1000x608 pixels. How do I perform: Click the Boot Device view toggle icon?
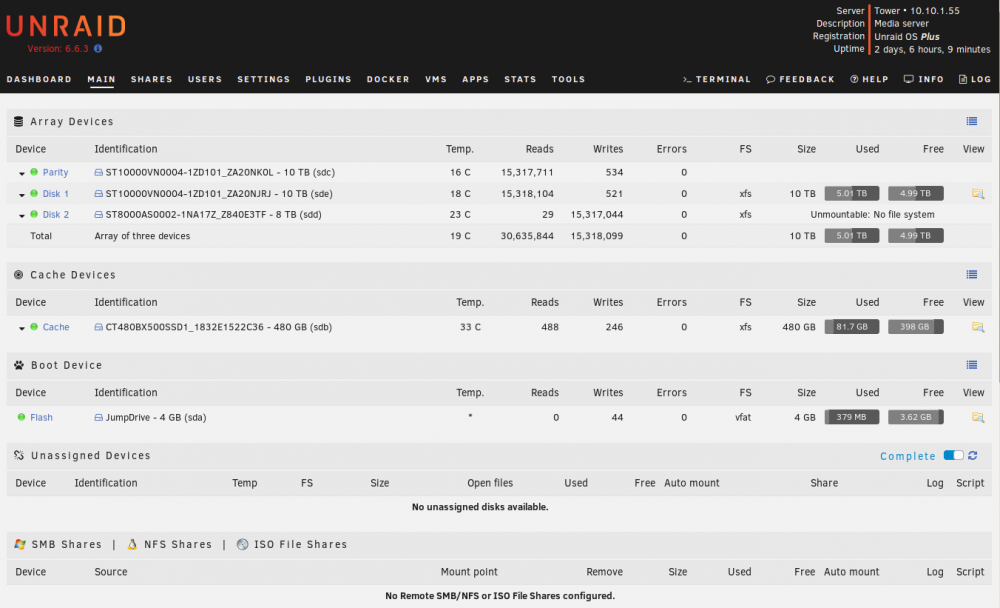pyautogui.click(x=971, y=365)
